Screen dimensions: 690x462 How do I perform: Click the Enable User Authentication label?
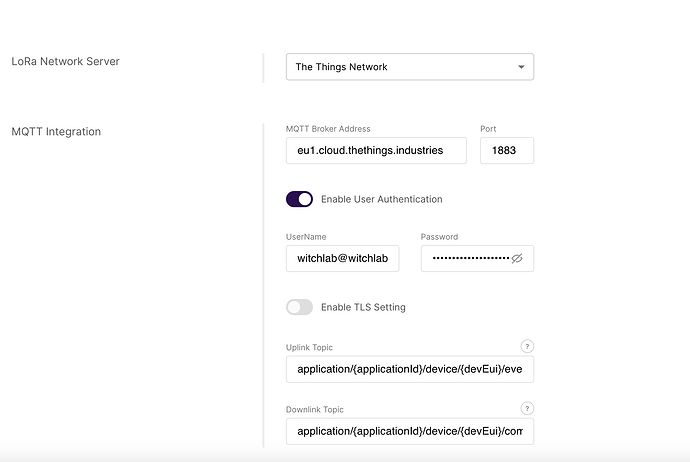(381, 199)
